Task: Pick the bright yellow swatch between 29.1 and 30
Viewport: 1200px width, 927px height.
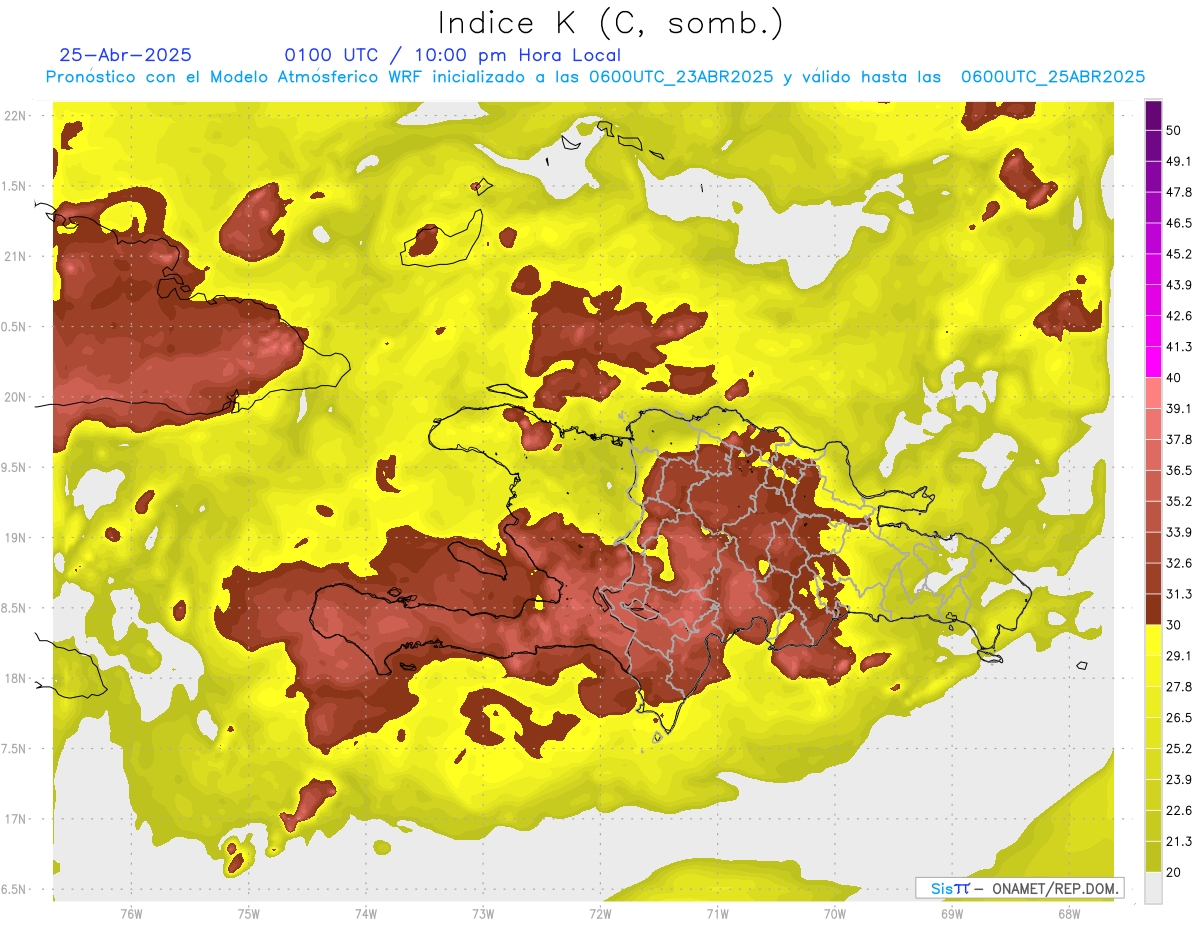Action: point(1153,640)
